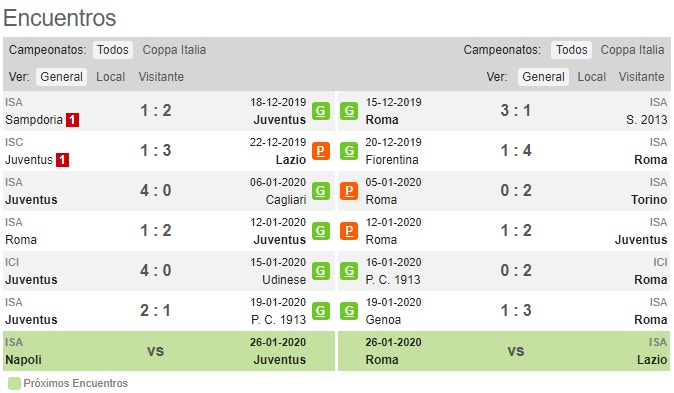Select left Coppa Italia championship filter

[x=174, y=50]
